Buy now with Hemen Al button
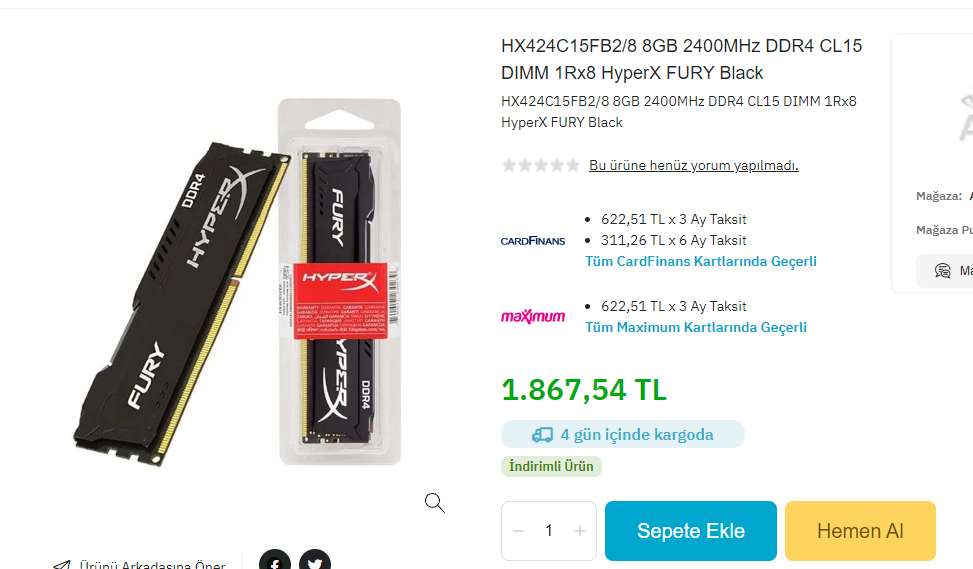Screen dimensions: 973x569 coord(860,531)
